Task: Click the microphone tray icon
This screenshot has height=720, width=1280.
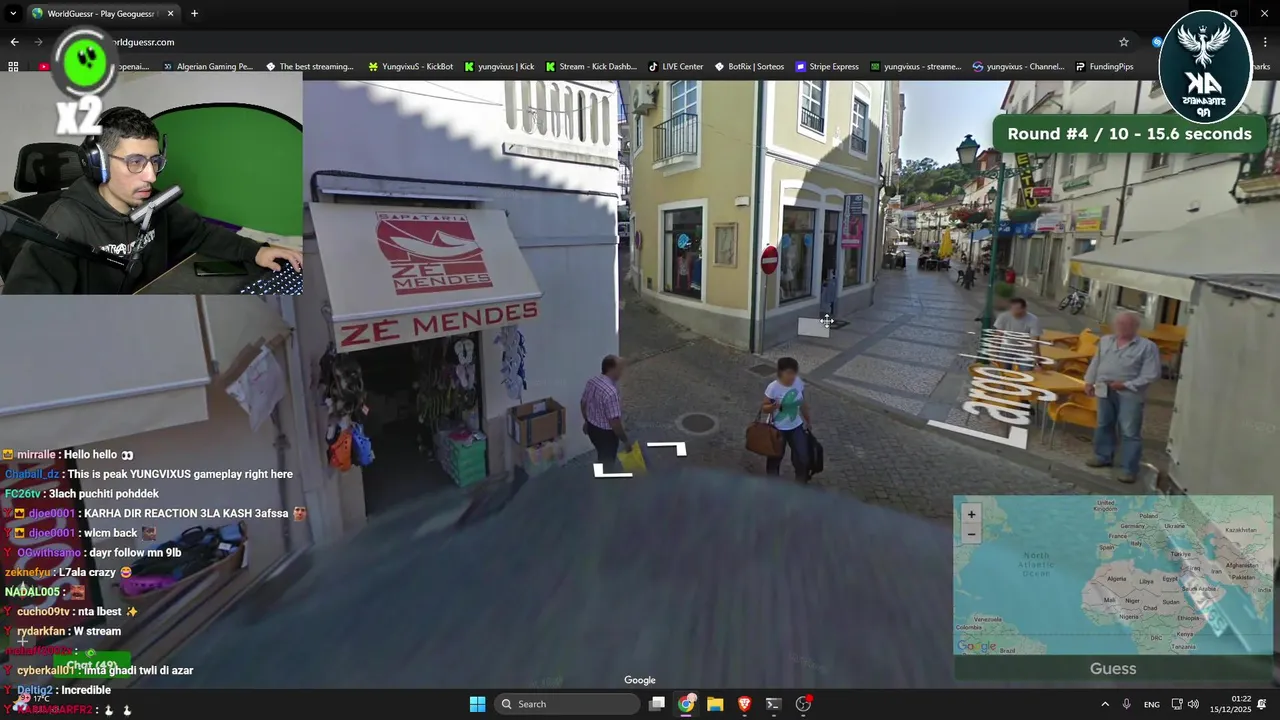Action: click(1127, 704)
